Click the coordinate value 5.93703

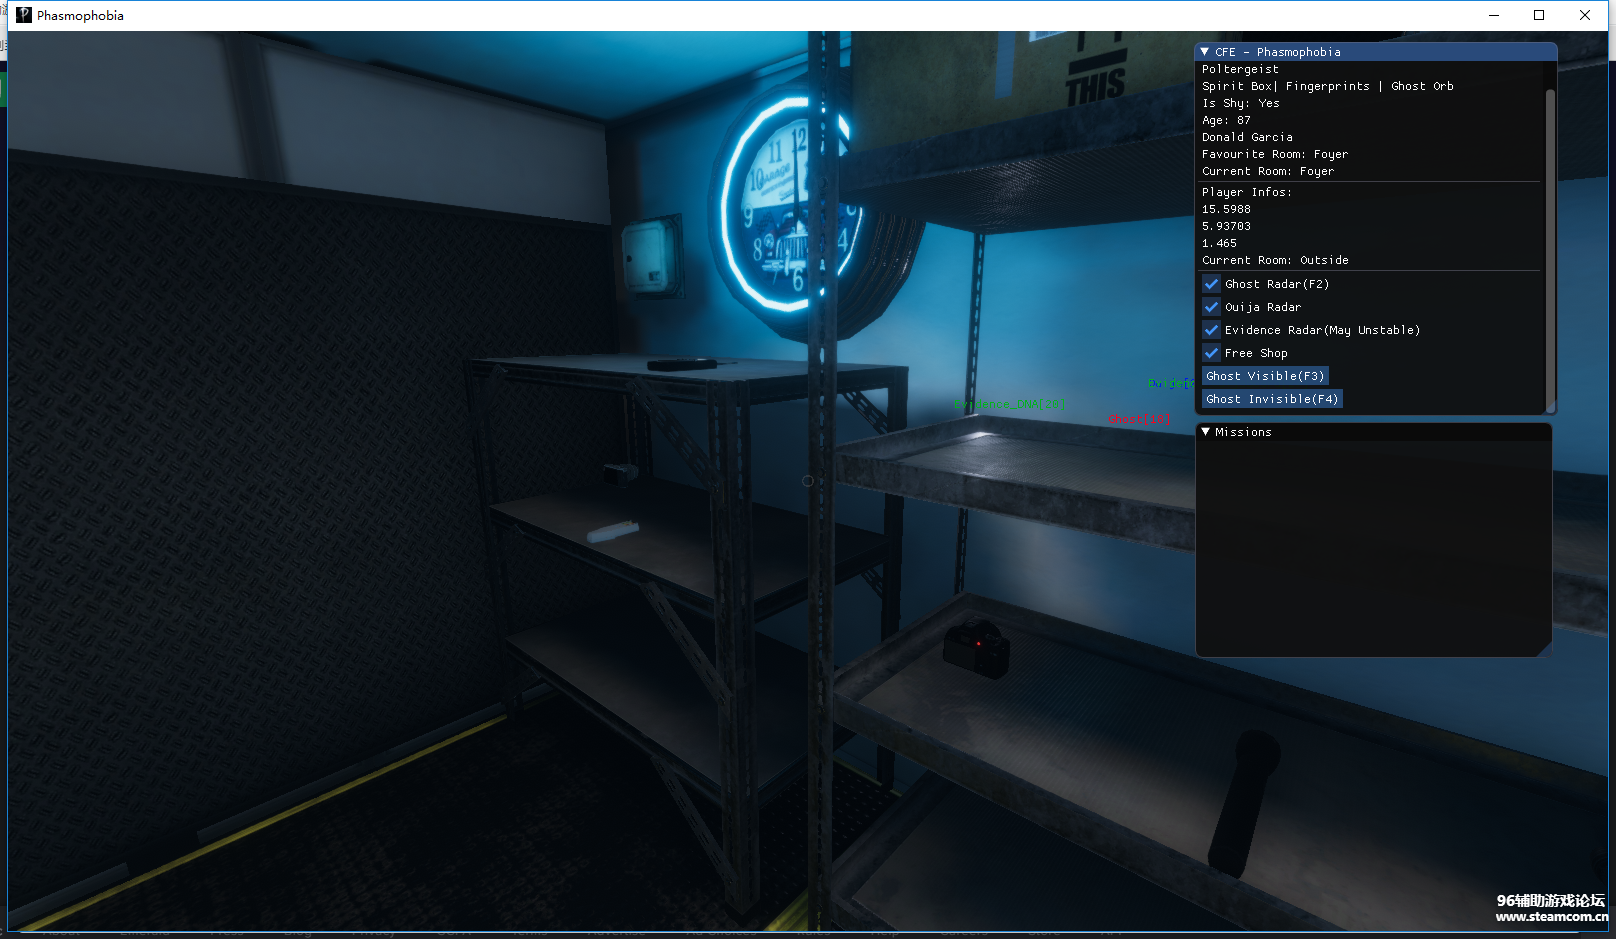pos(1226,226)
